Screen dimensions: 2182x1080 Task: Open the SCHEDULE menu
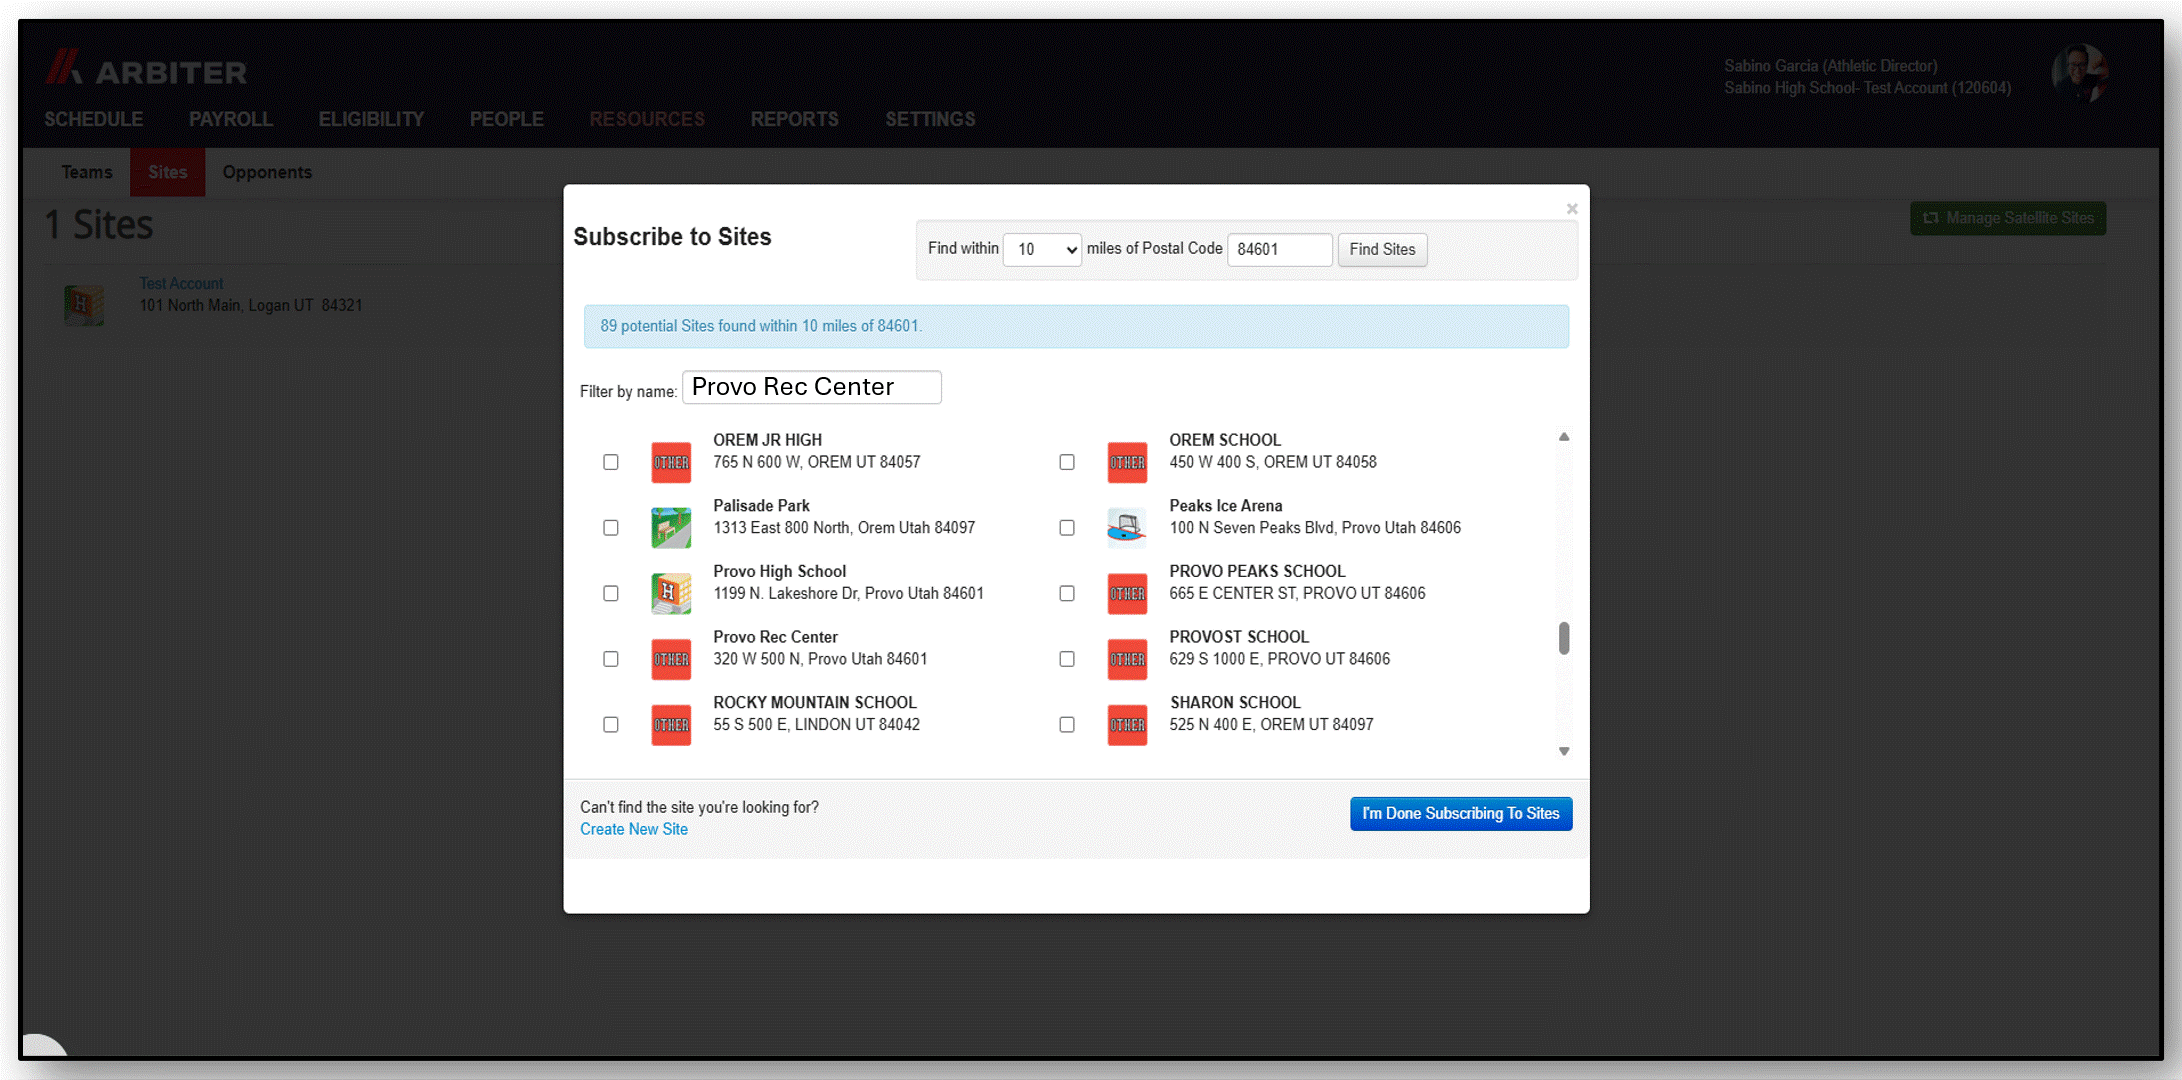point(94,119)
